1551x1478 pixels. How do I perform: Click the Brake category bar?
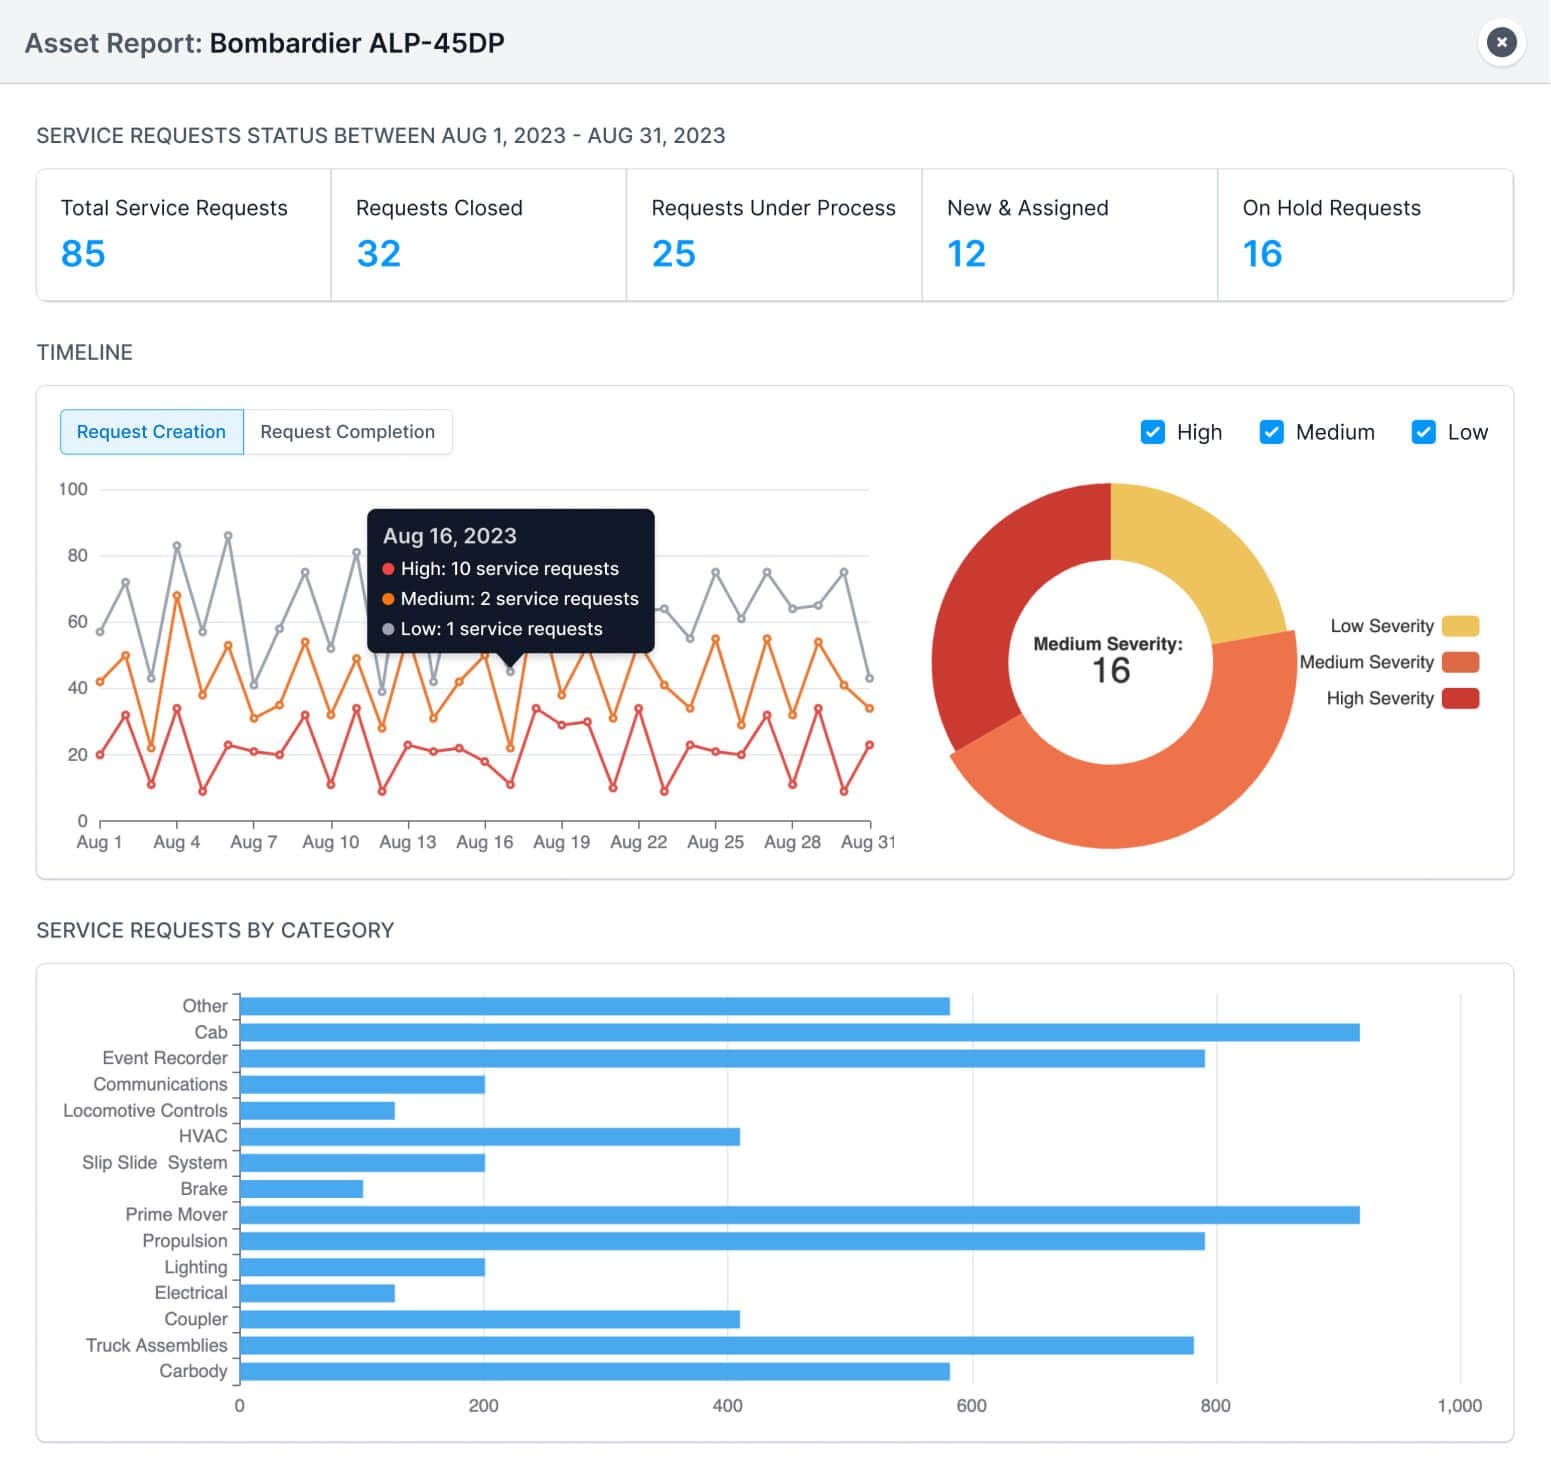[301, 1189]
